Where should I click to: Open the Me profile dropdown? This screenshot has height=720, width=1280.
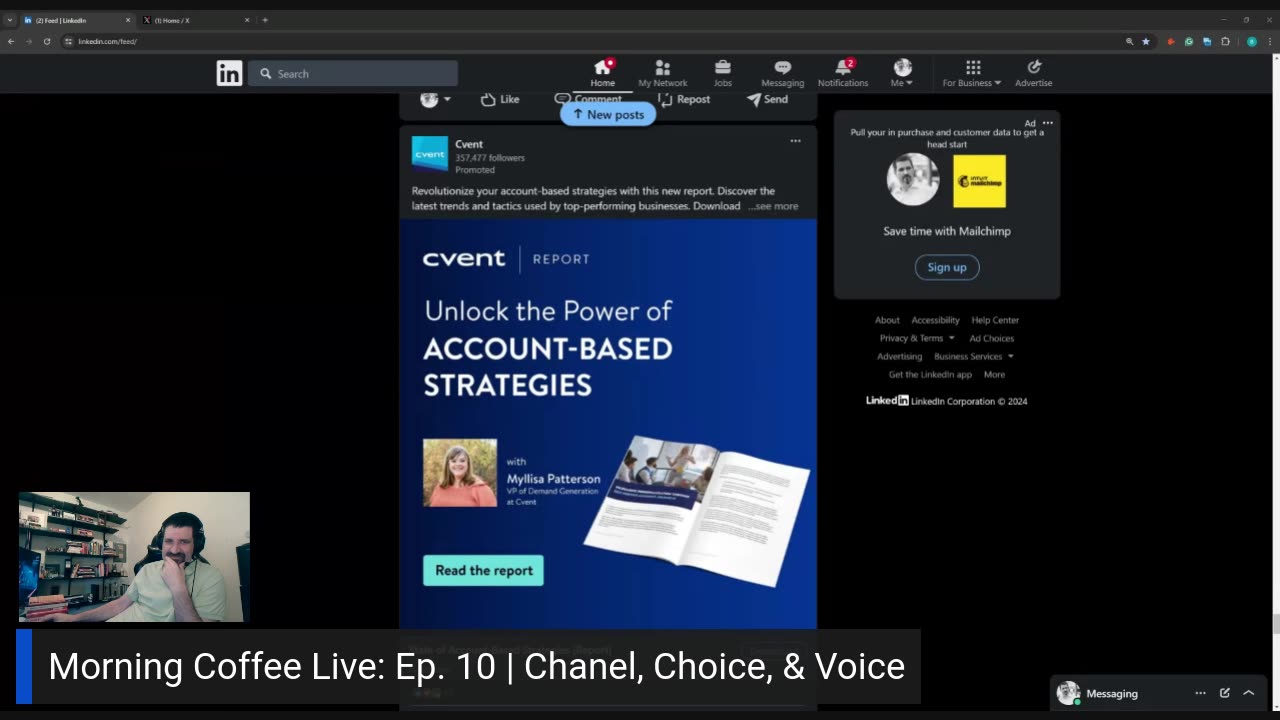[902, 73]
